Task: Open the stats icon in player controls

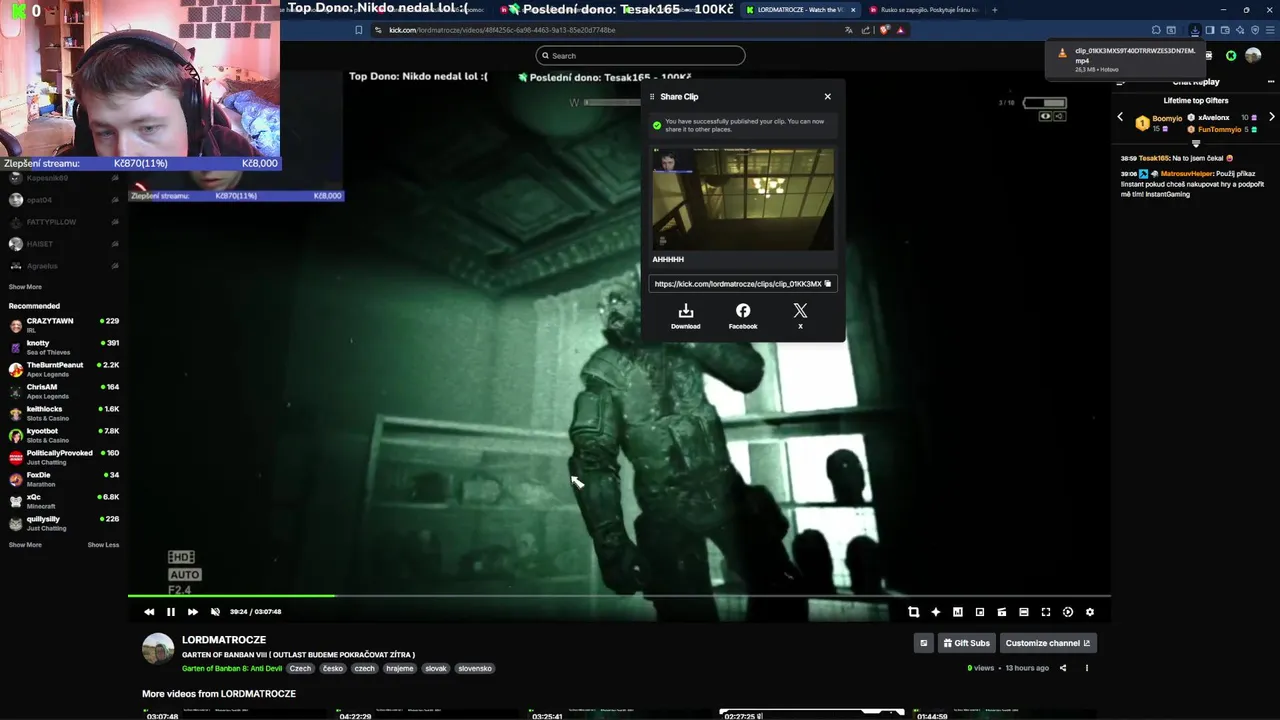Action: coord(958,612)
